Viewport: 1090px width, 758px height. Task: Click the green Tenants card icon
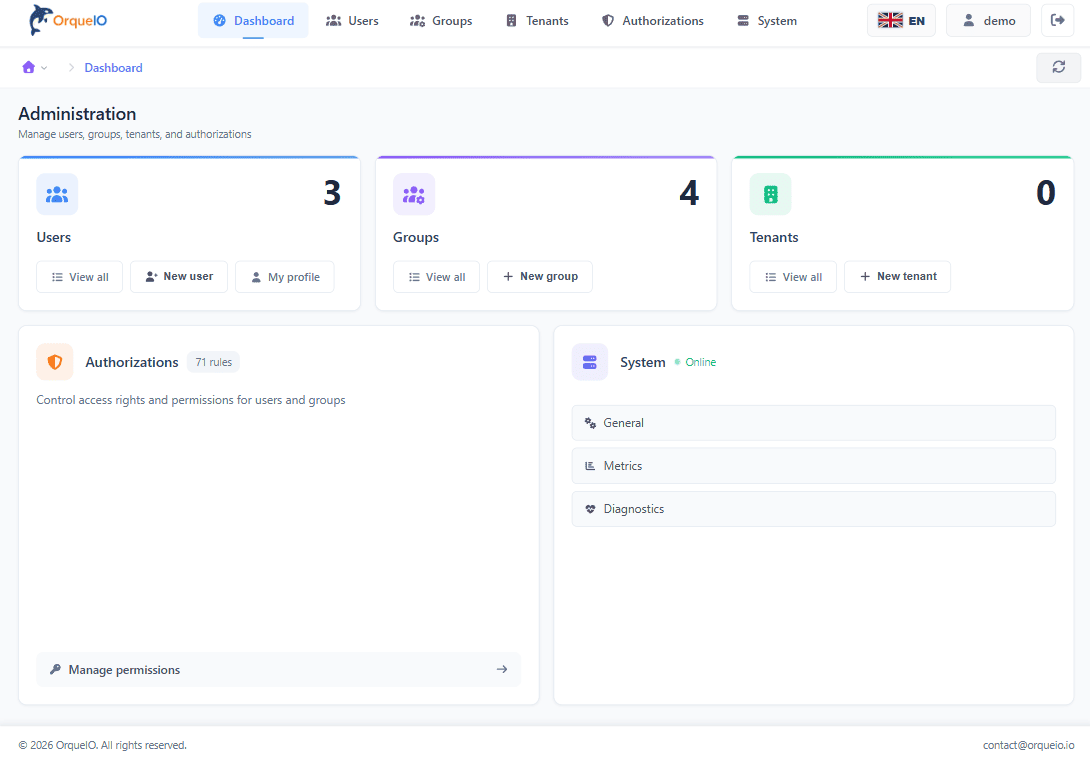[x=770, y=194]
